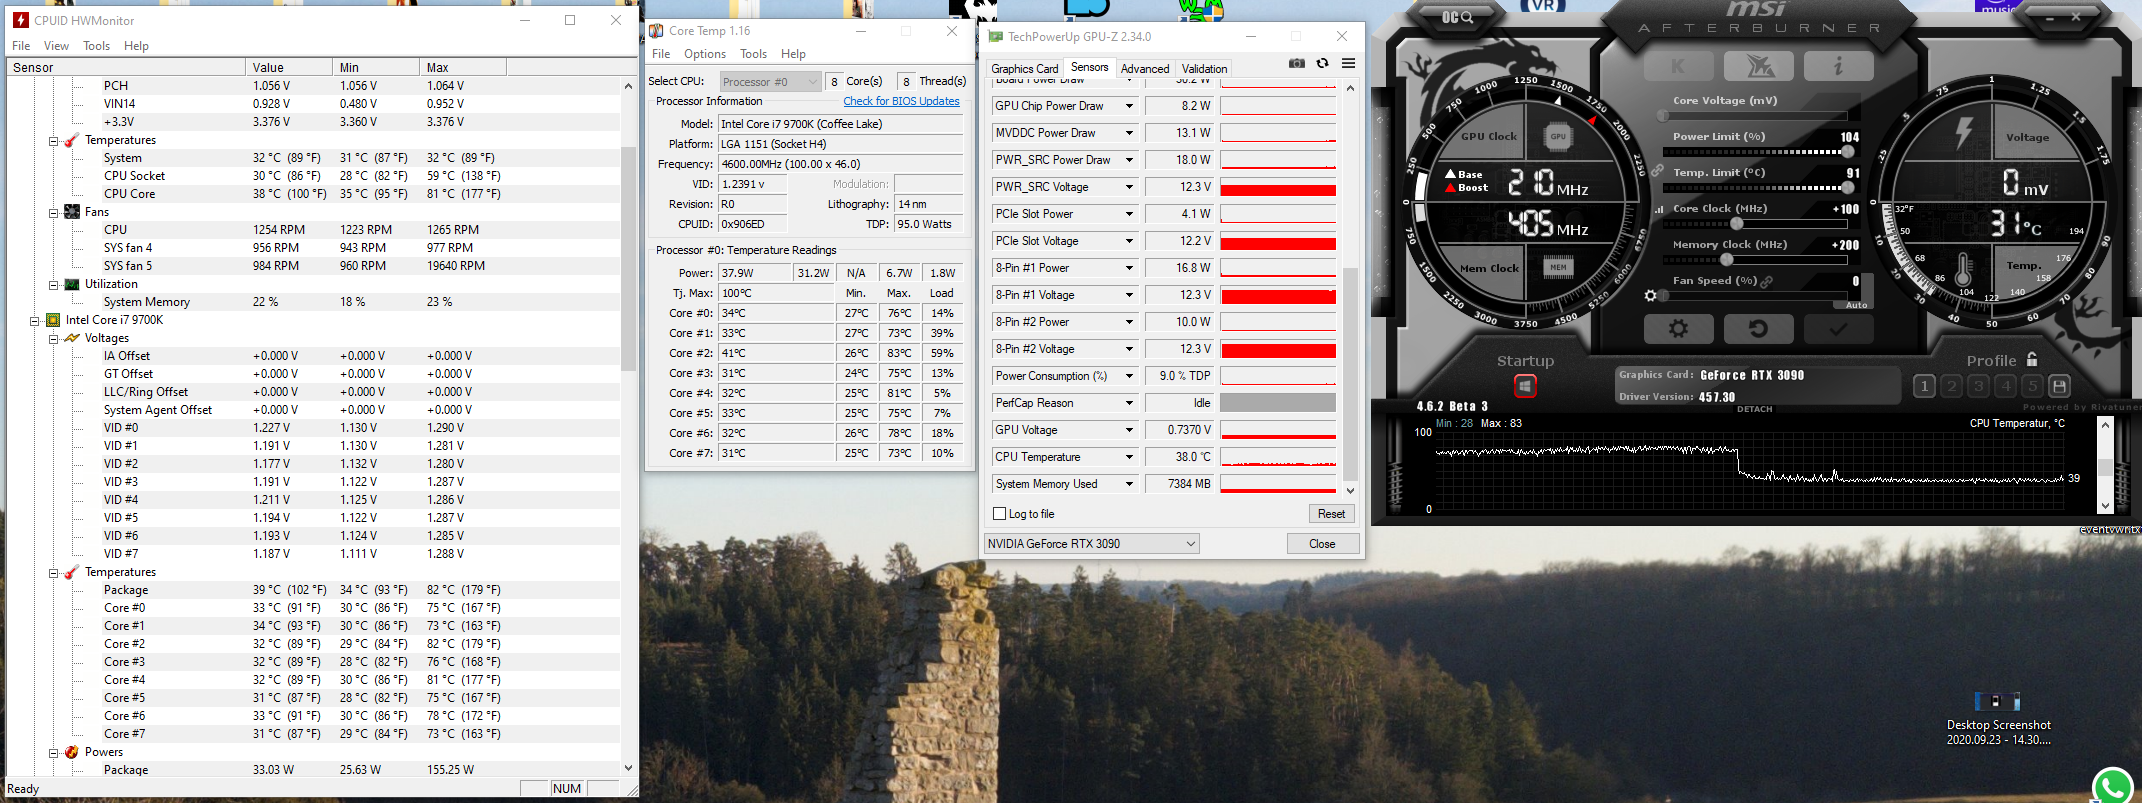Toggle the power/temp limit link icon
The width and height of the screenshot is (2142, 803).
pyautogui.click(x=1657, y=171)
